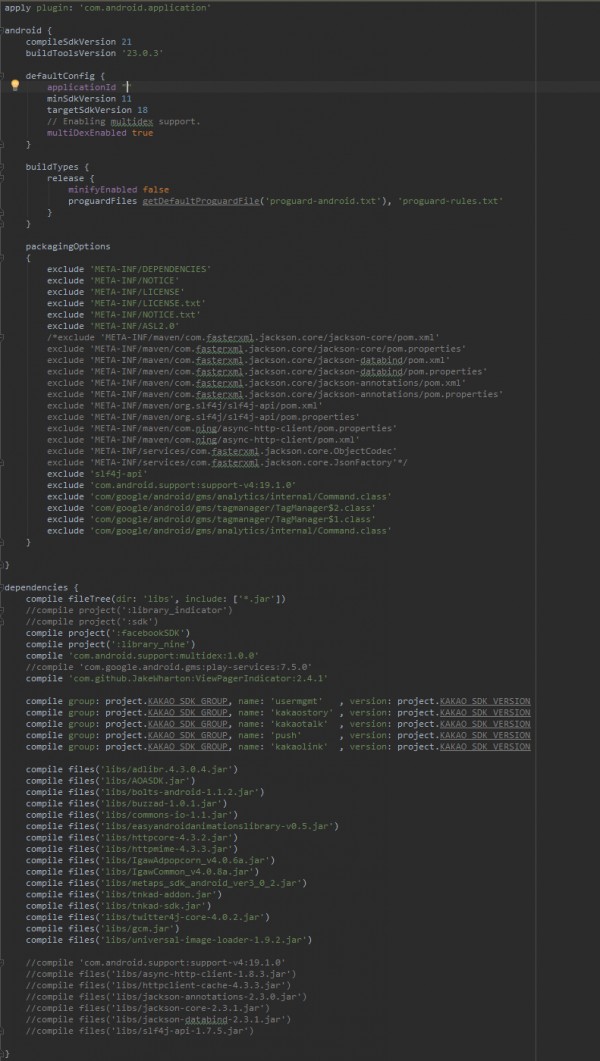Click the jackson-annotations/pom.properties exclude line
This screenshot has height=1061, width=600.
pos(275,394)
